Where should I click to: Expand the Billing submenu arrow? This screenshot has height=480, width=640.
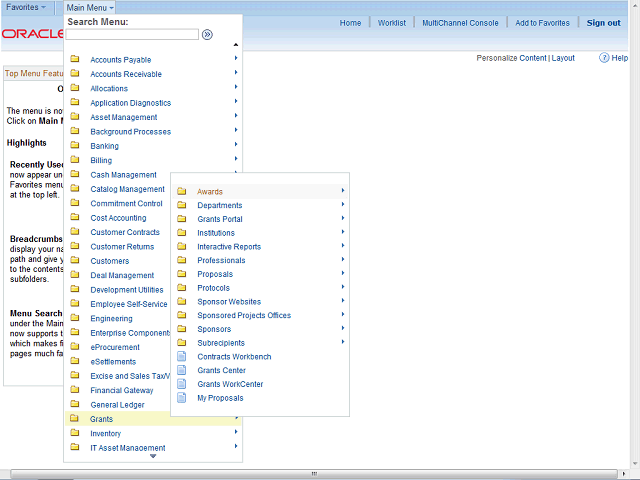(236, 160)
